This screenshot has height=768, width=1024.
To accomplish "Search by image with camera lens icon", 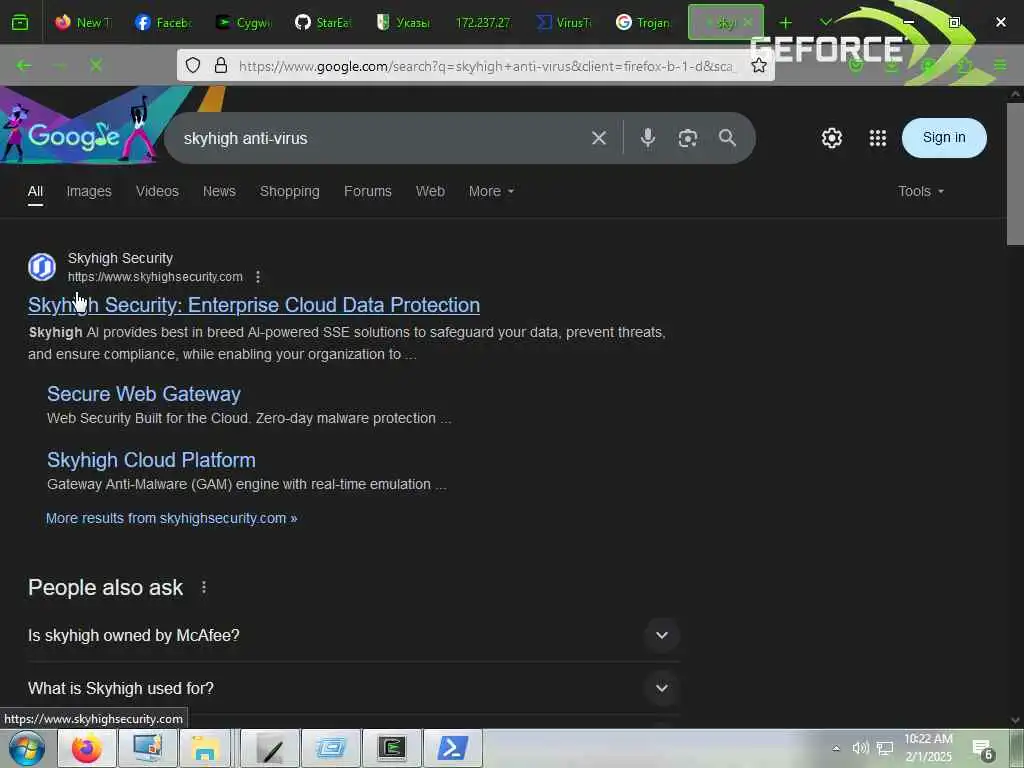I will (x=688, y=138).
